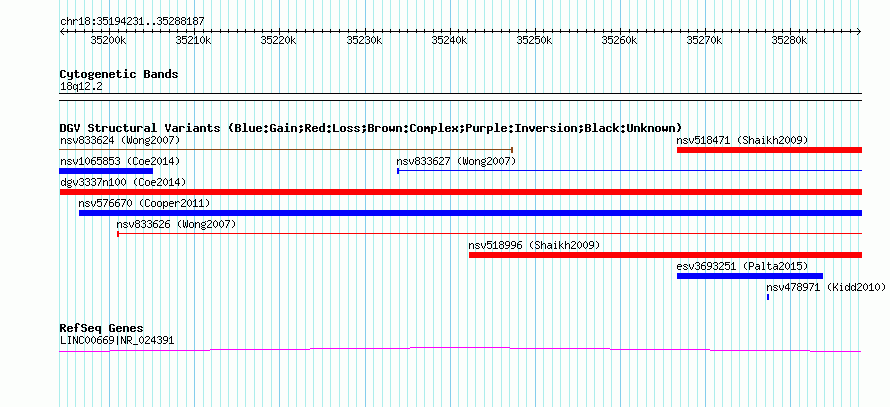Click the 35220k ruler tick label

pos(278,40)
